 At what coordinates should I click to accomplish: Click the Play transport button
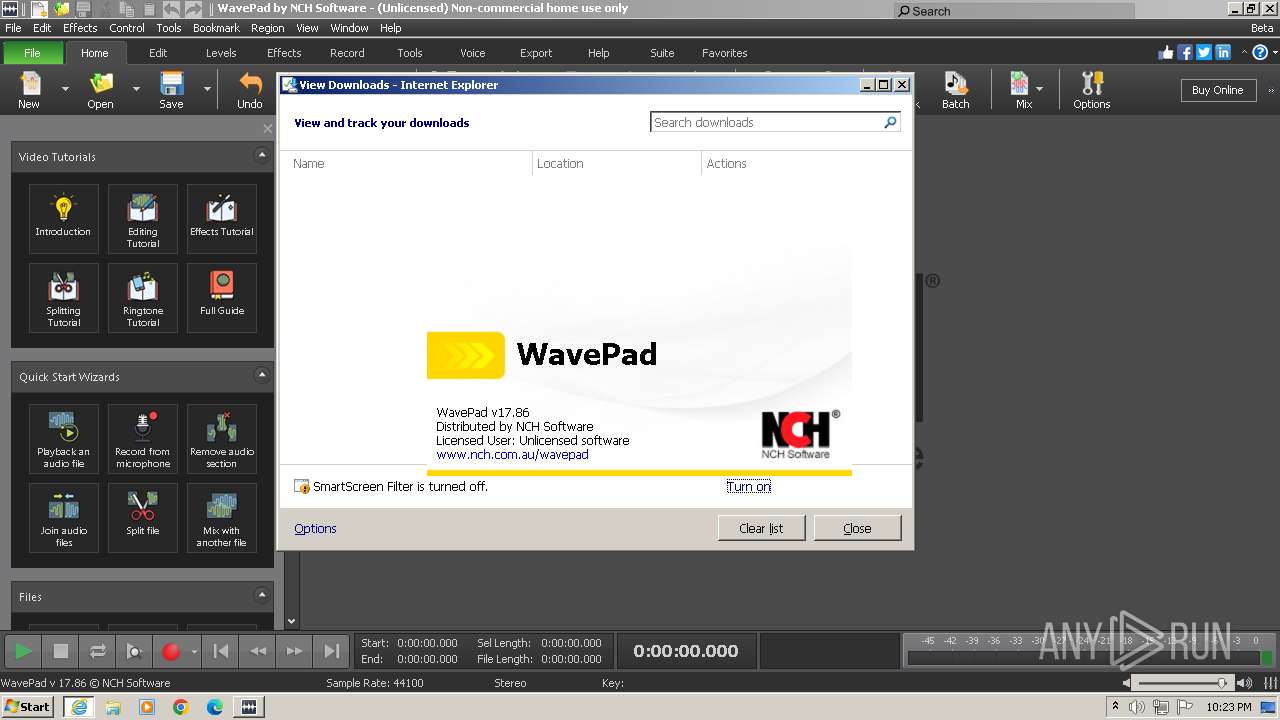(x=22, y=651)
